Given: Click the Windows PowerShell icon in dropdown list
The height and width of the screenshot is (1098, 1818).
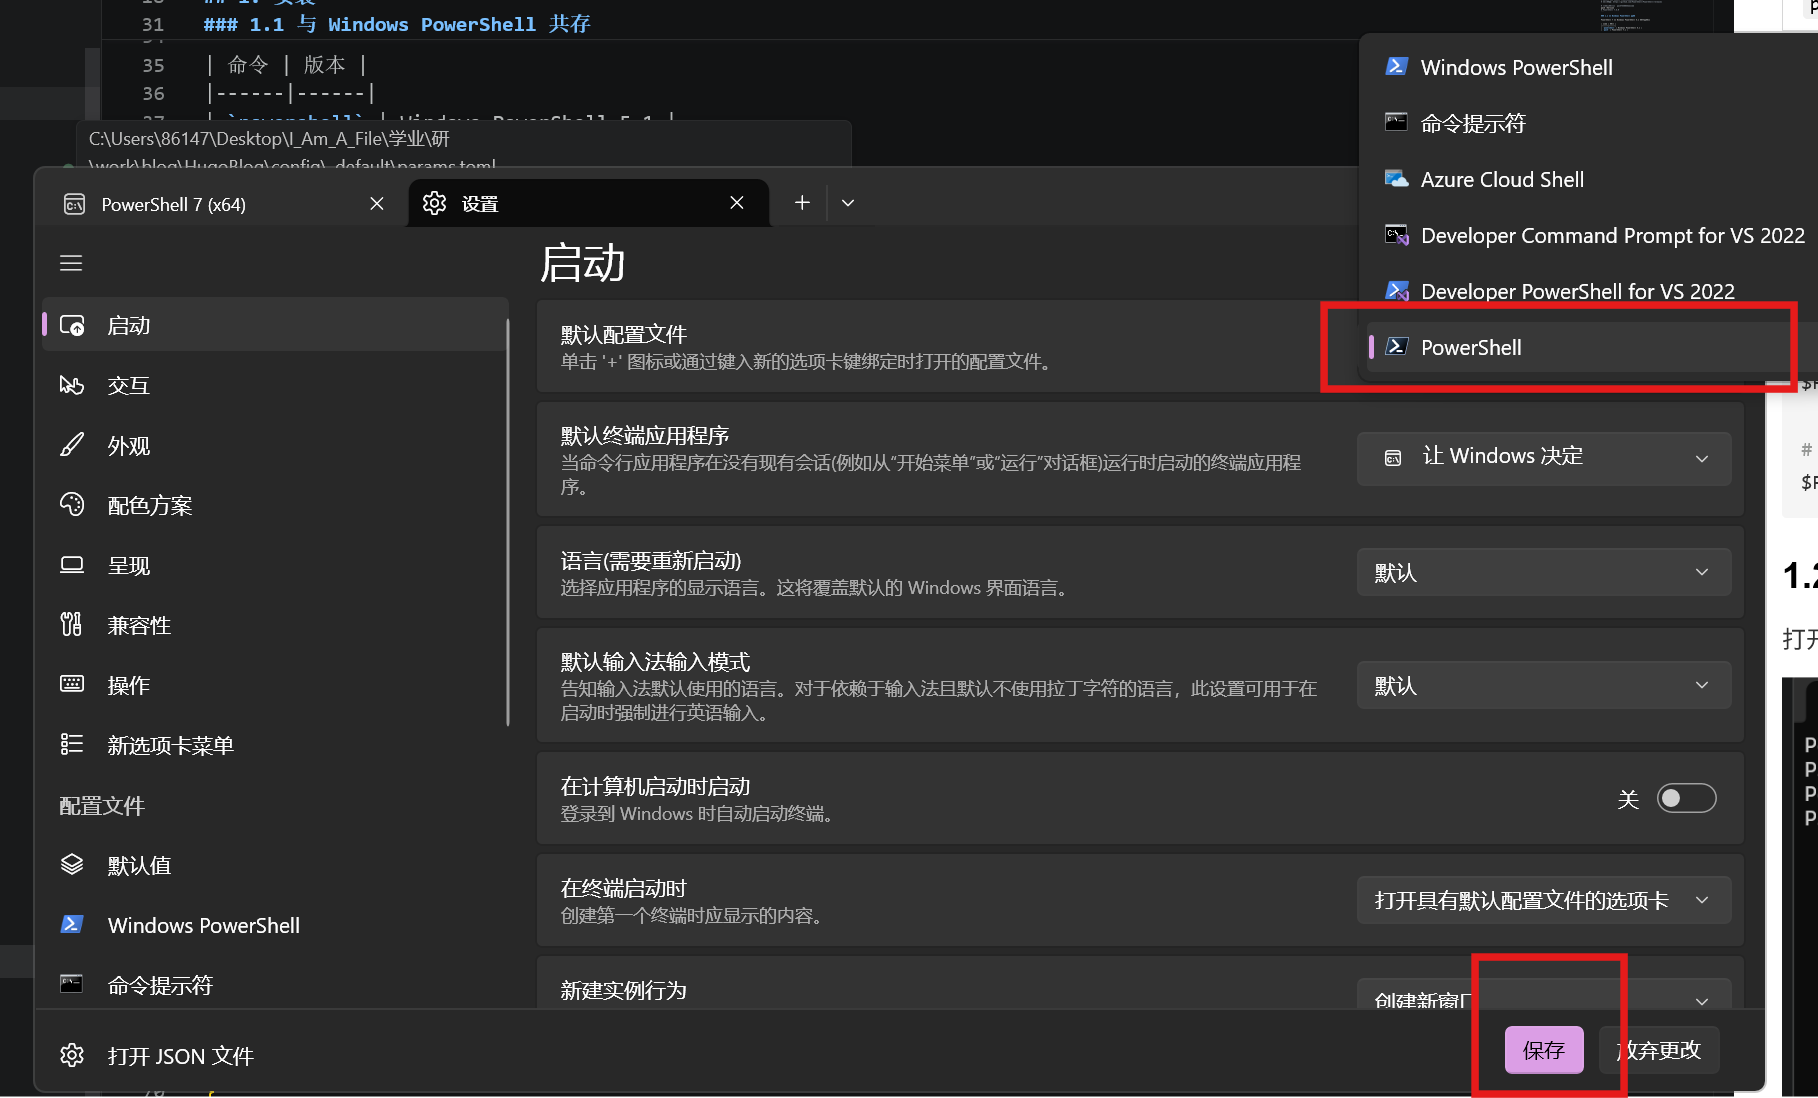Looking at the screenshot, I should (1396, 66).
